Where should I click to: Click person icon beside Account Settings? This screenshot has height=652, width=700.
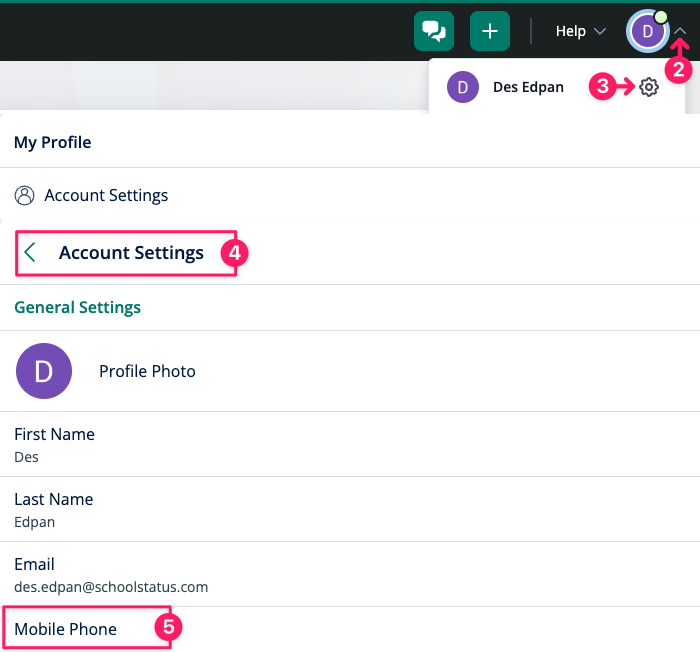point(25,196)
